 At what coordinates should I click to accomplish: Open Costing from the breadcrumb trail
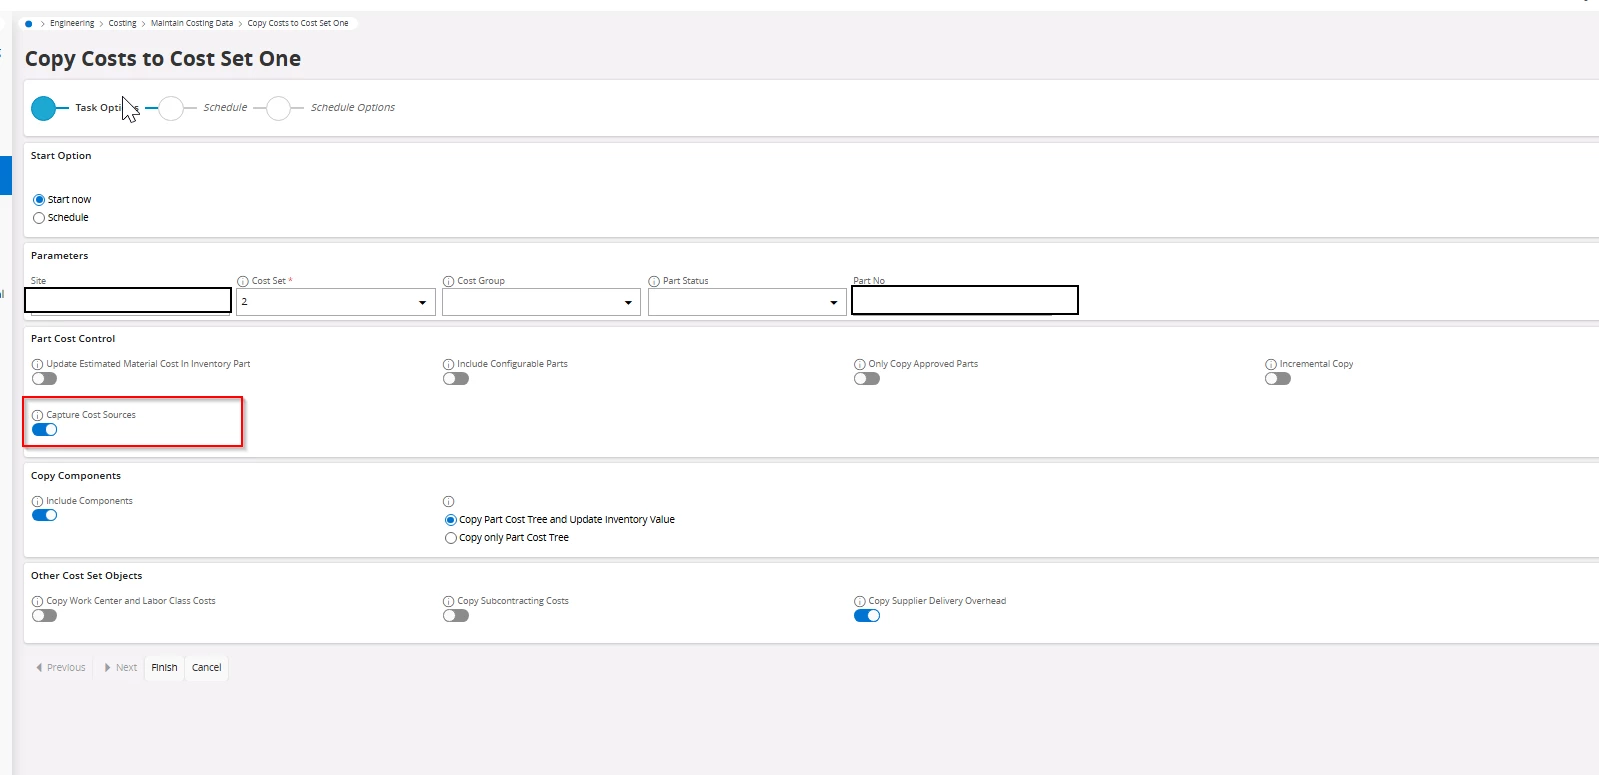click(x=122, y=23)
